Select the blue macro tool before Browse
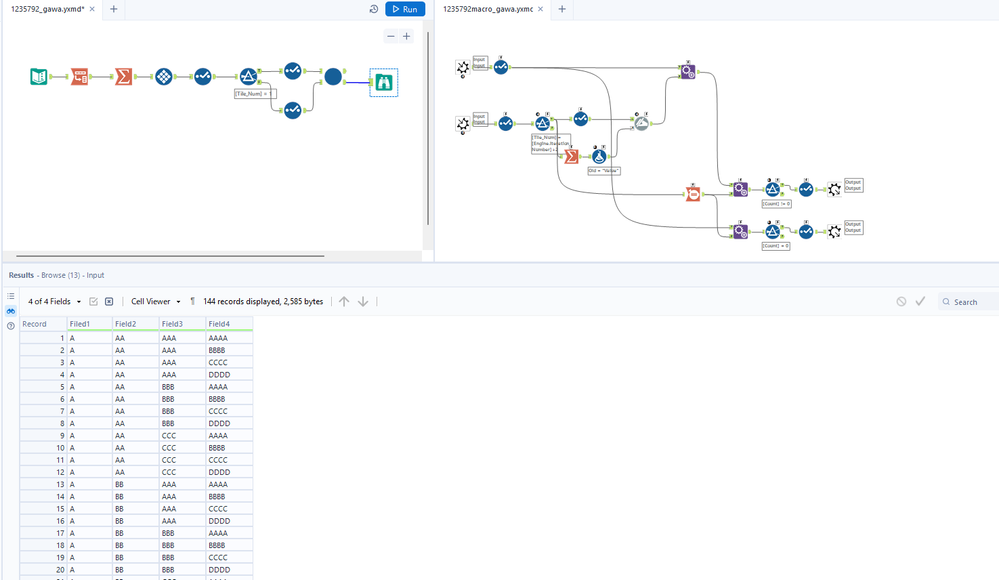Viewport: 999px width, 580px height. [333, 77]
